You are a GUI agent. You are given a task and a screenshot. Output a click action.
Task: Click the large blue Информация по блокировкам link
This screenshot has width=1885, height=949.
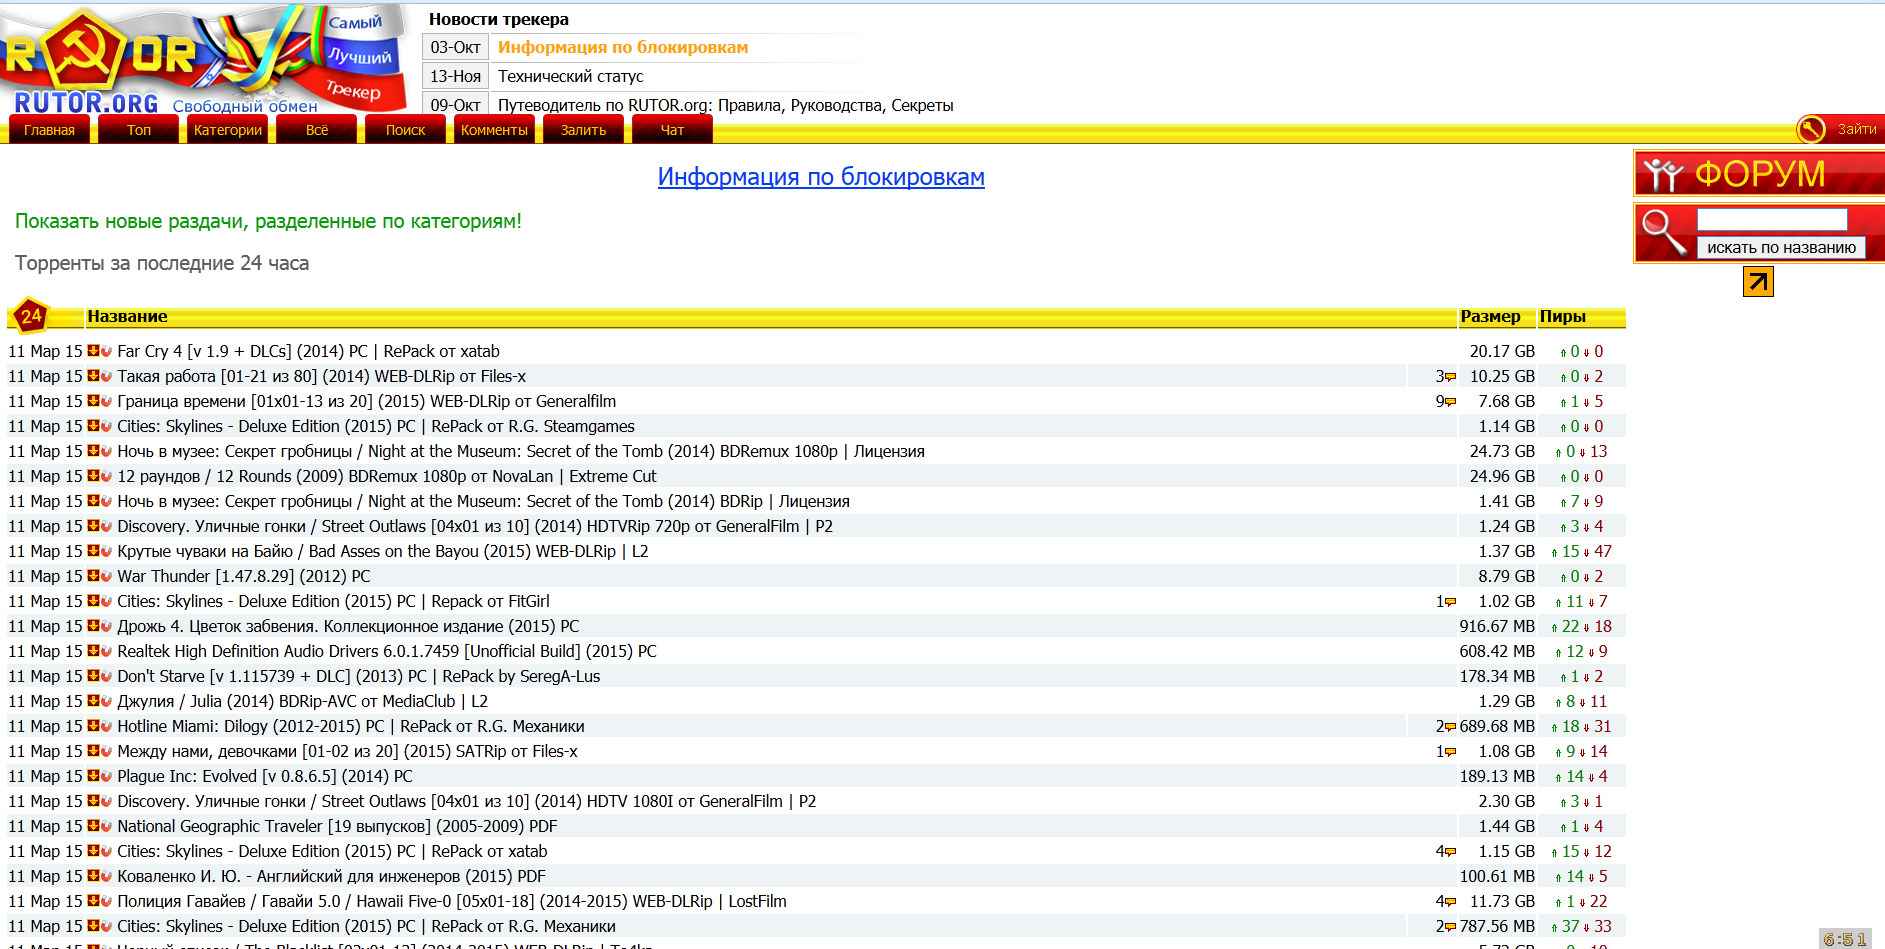pos(821,177)
